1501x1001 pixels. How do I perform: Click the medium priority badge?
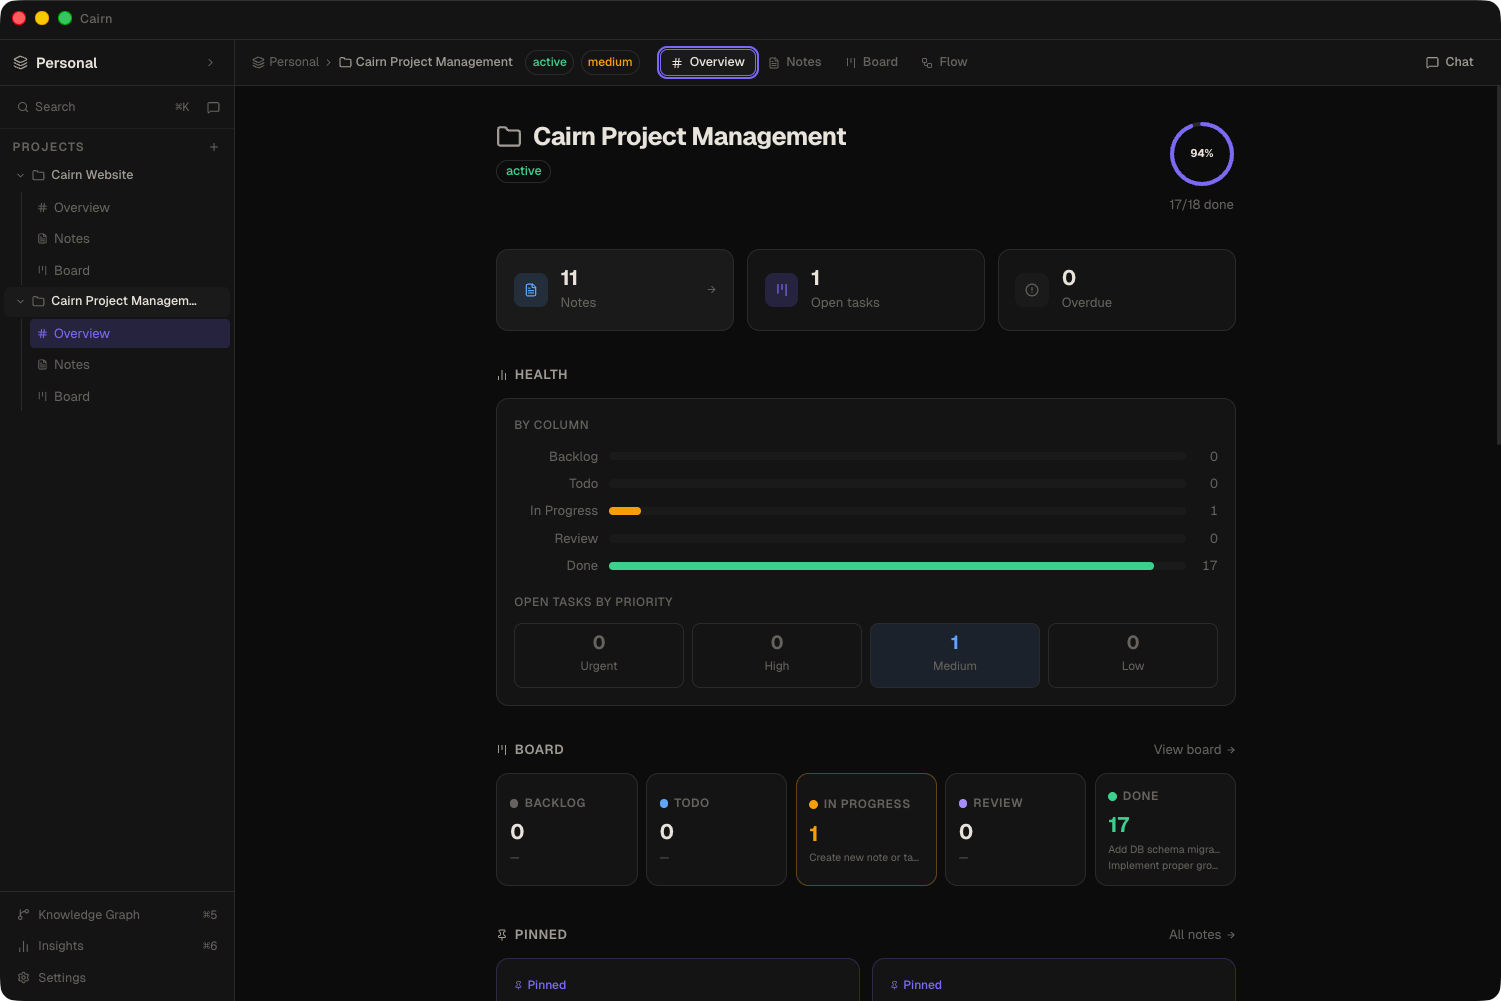click(610, 62)
